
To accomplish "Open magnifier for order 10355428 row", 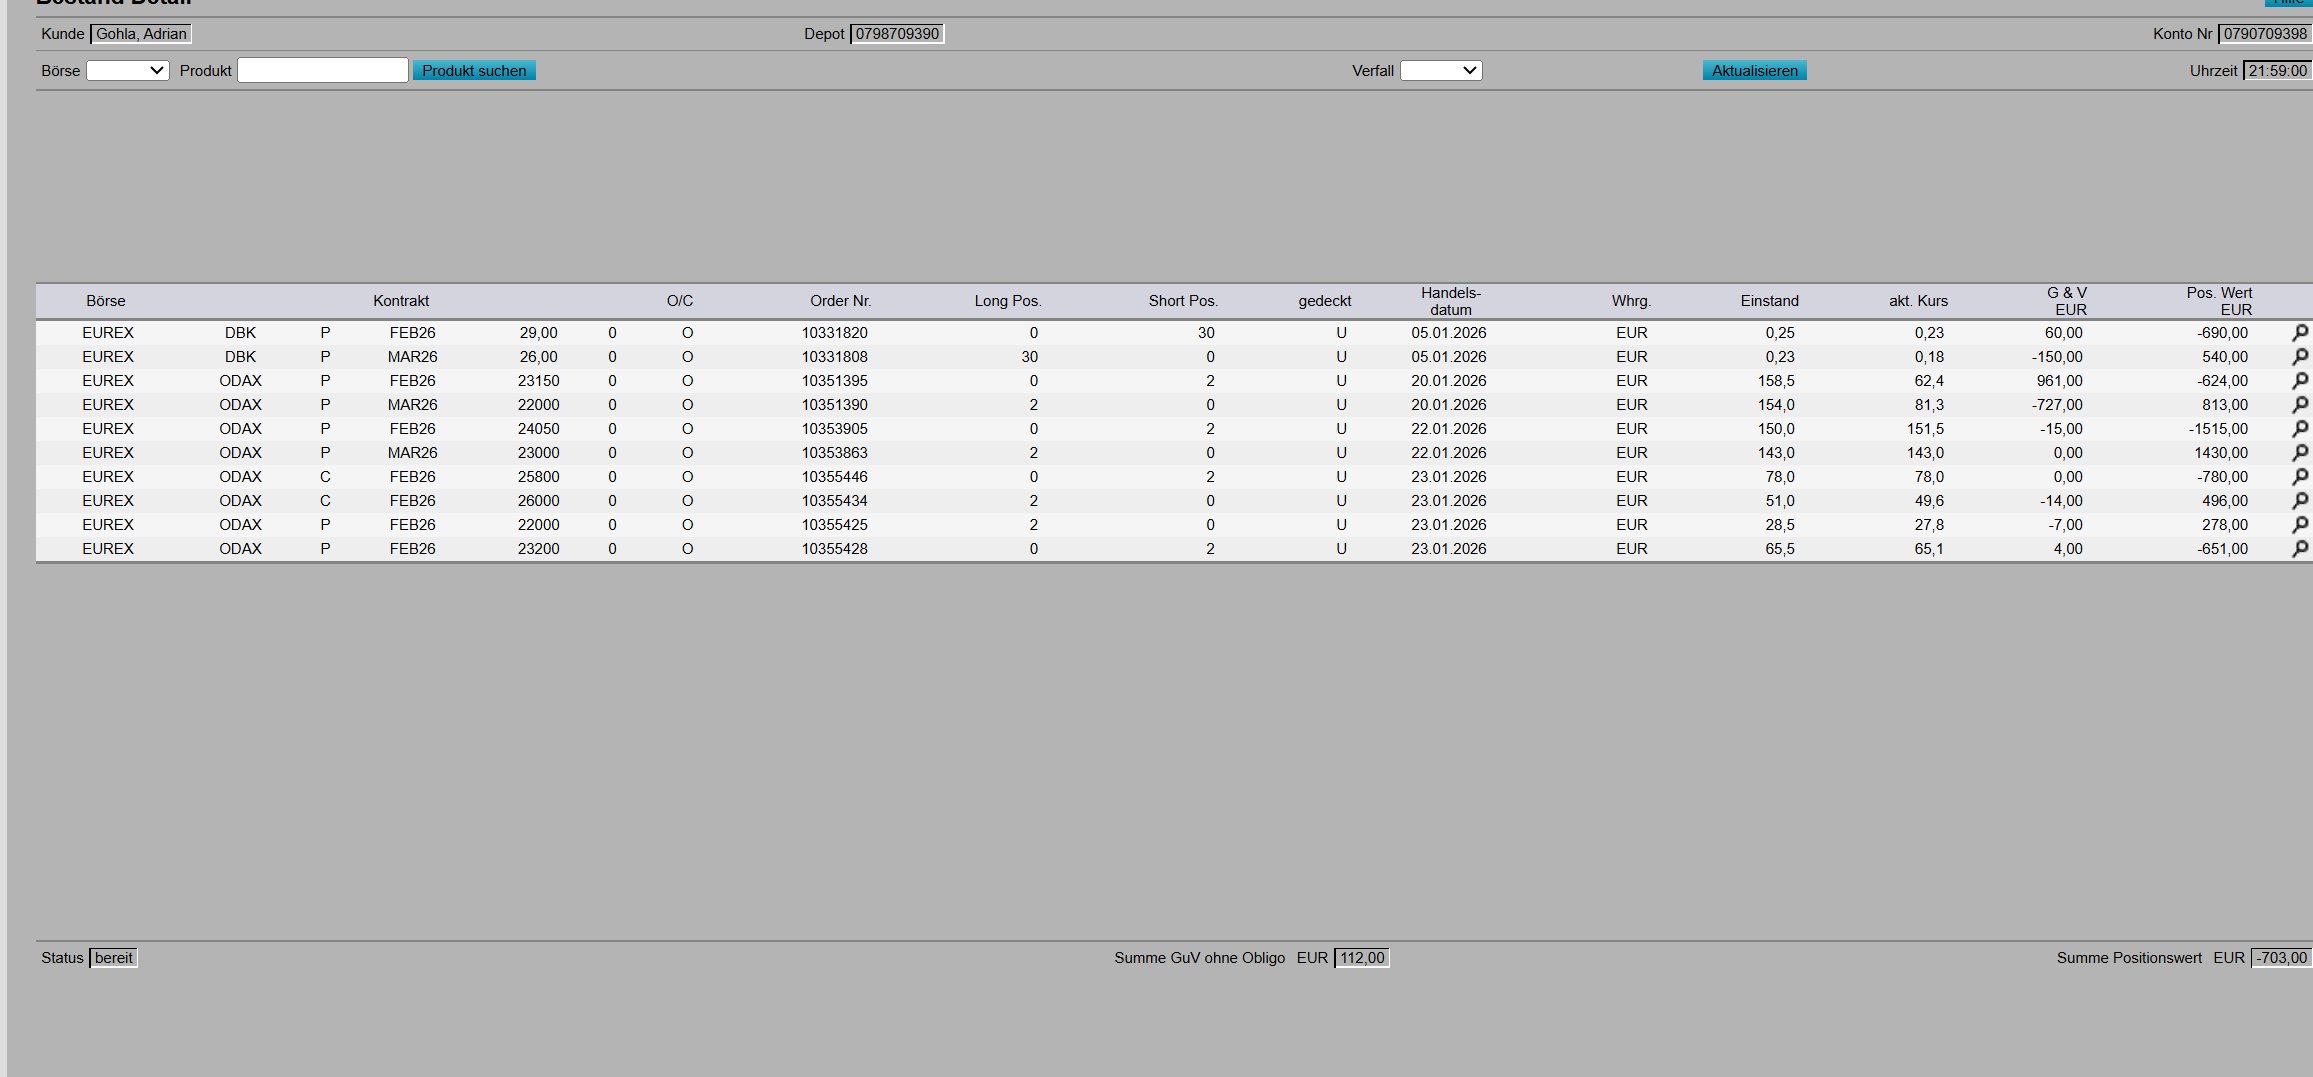I will (x=2299, y=548).
